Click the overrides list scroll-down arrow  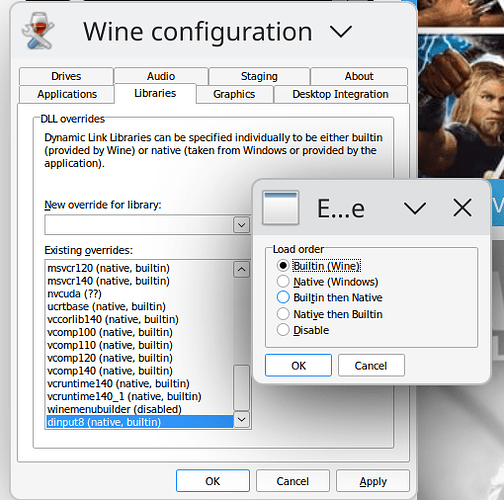[242, 419]
